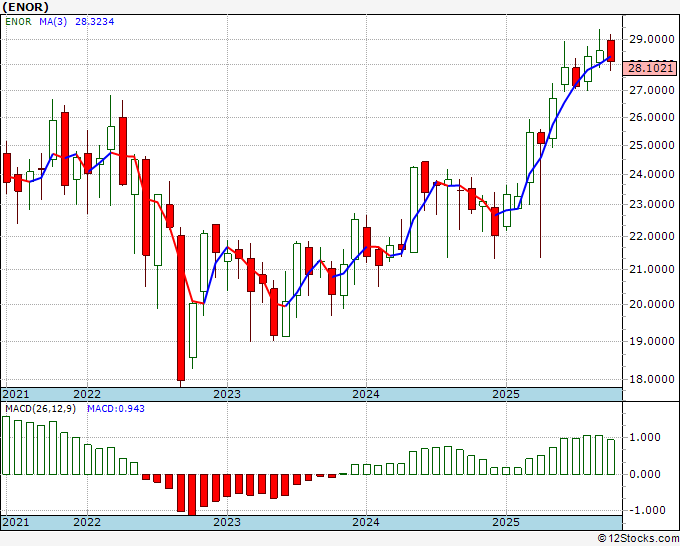Click 2025 on the price chart timeline
The image size is (680, 546).
tap(506, 394)
